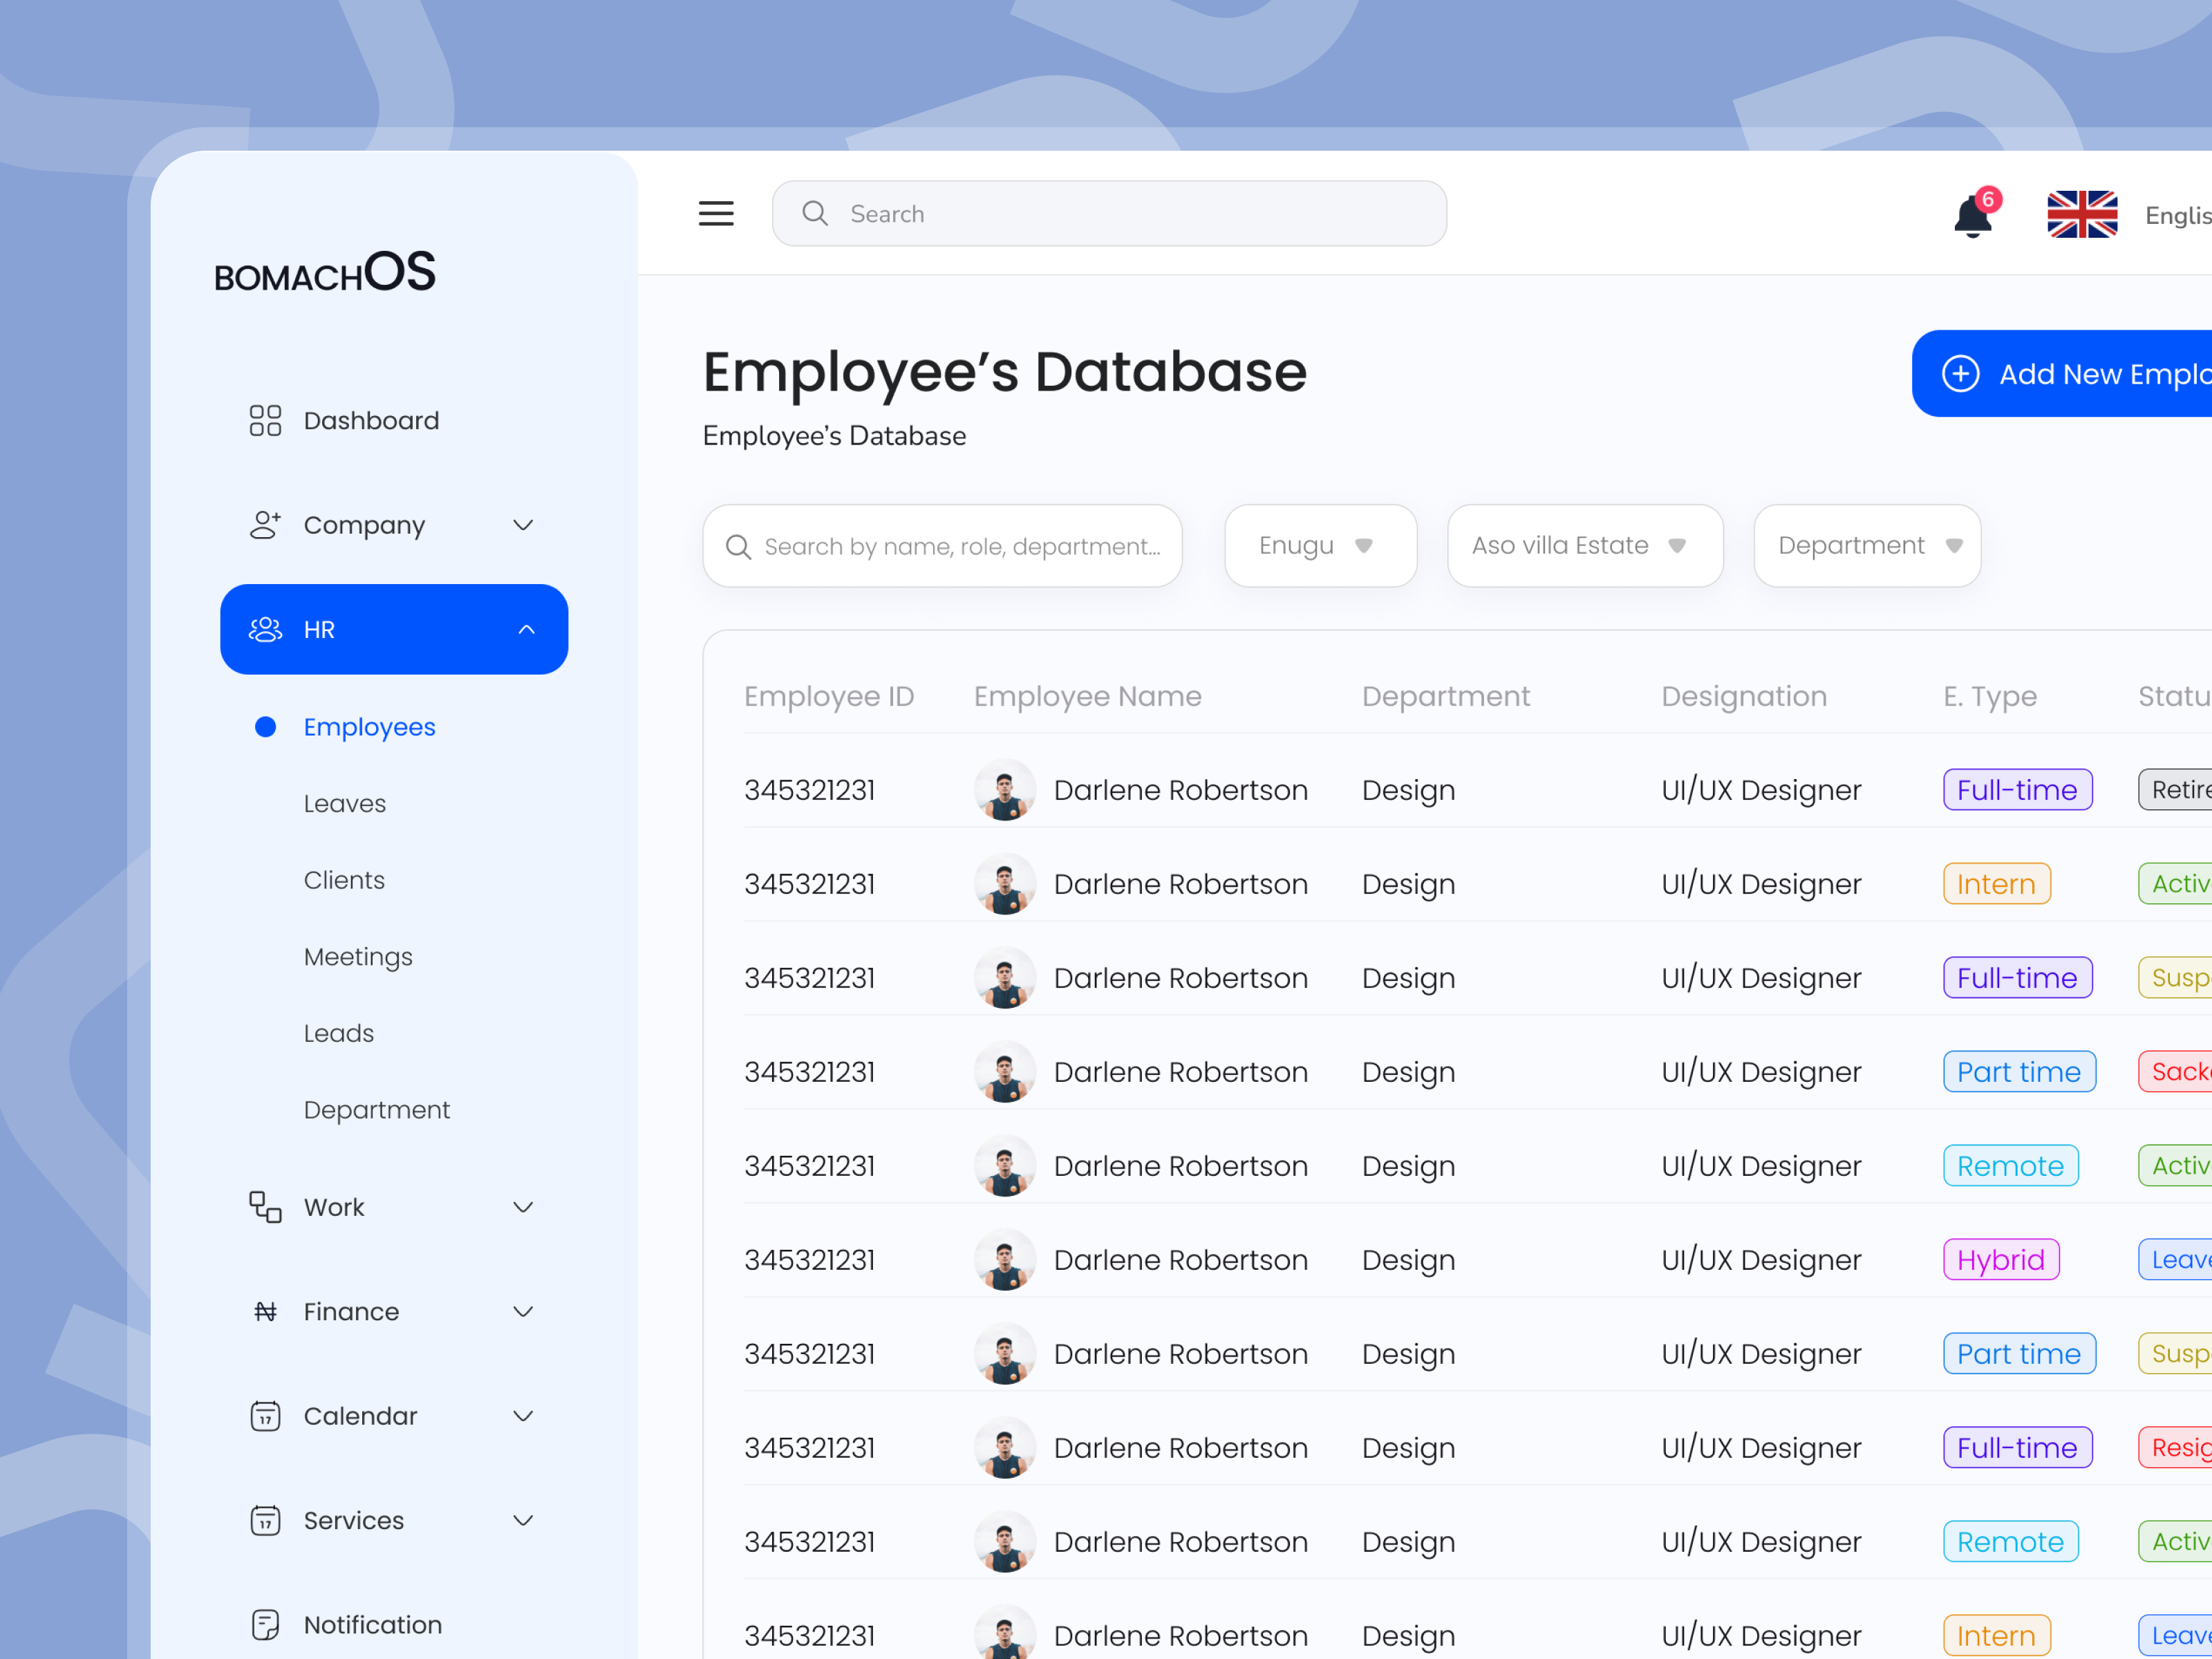This screenshot has width=2212, height=1659.
Task: Click the Meetings link in sidebar
Action: pos(358,956)
